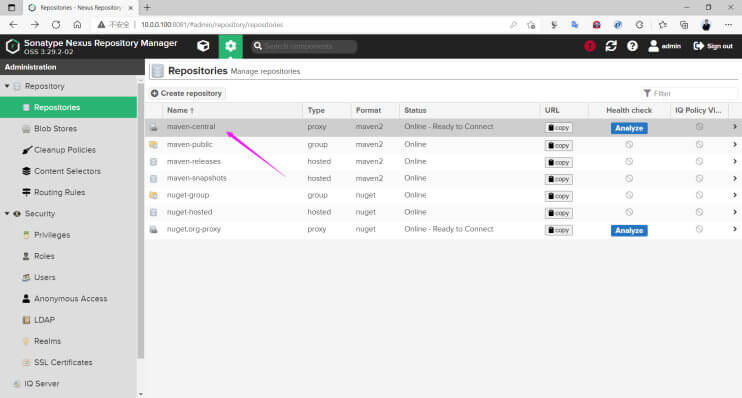This screenshot has width=742, height=398.
Task: Copy URL of nuget-hosted
Action: click(x=559, y=213)
